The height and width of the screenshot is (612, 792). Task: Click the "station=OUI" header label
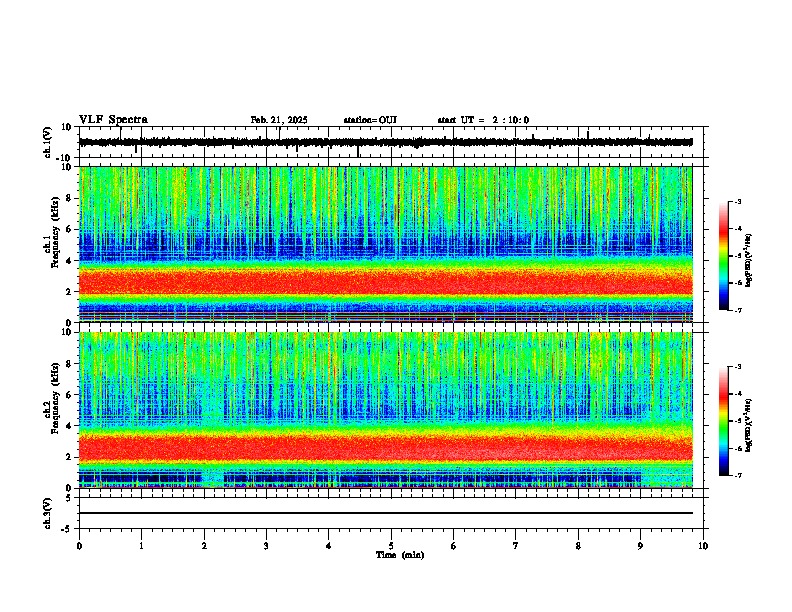(x=370, y=120)
